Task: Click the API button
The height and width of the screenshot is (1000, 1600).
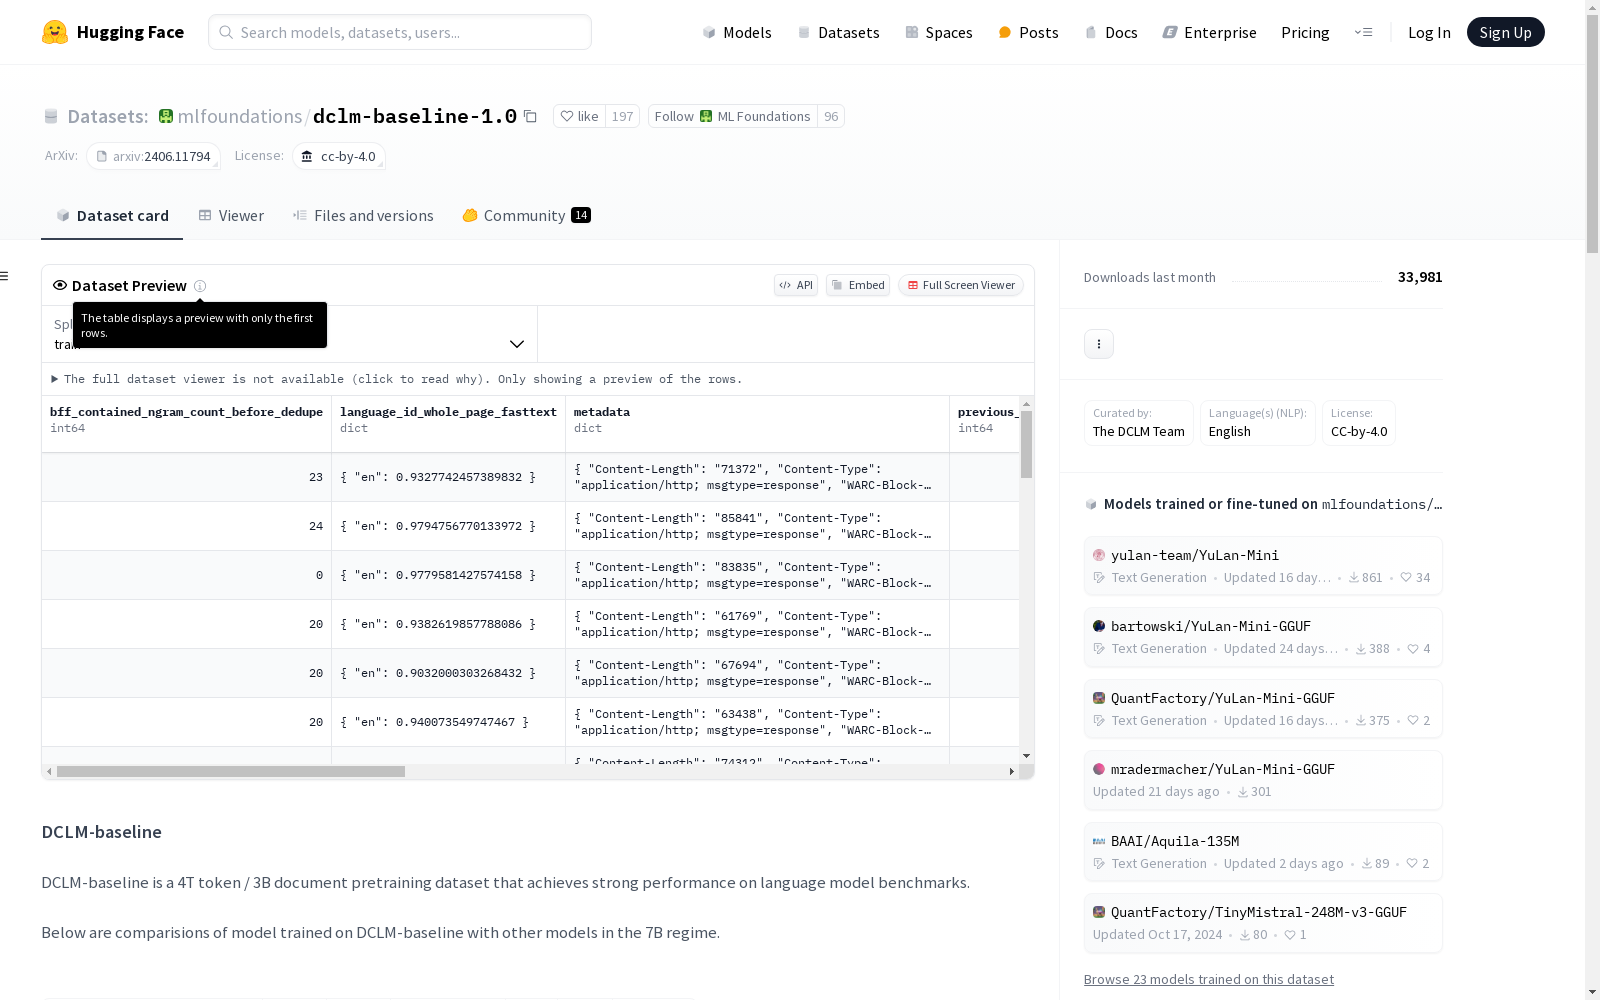Action: pos(796,285)
